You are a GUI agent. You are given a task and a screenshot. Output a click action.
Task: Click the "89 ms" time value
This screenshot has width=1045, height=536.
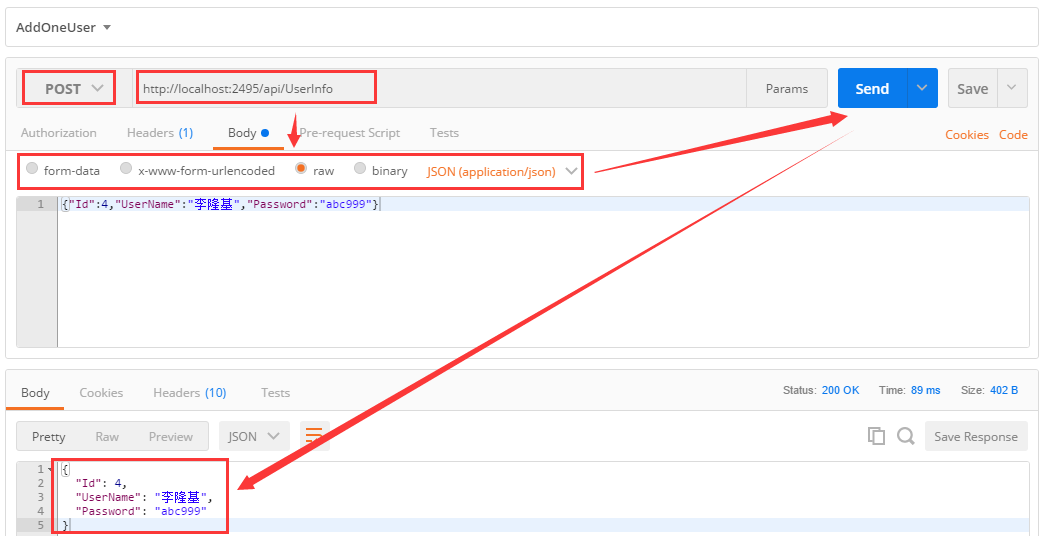pyautogui.click(x=926, y=390)
